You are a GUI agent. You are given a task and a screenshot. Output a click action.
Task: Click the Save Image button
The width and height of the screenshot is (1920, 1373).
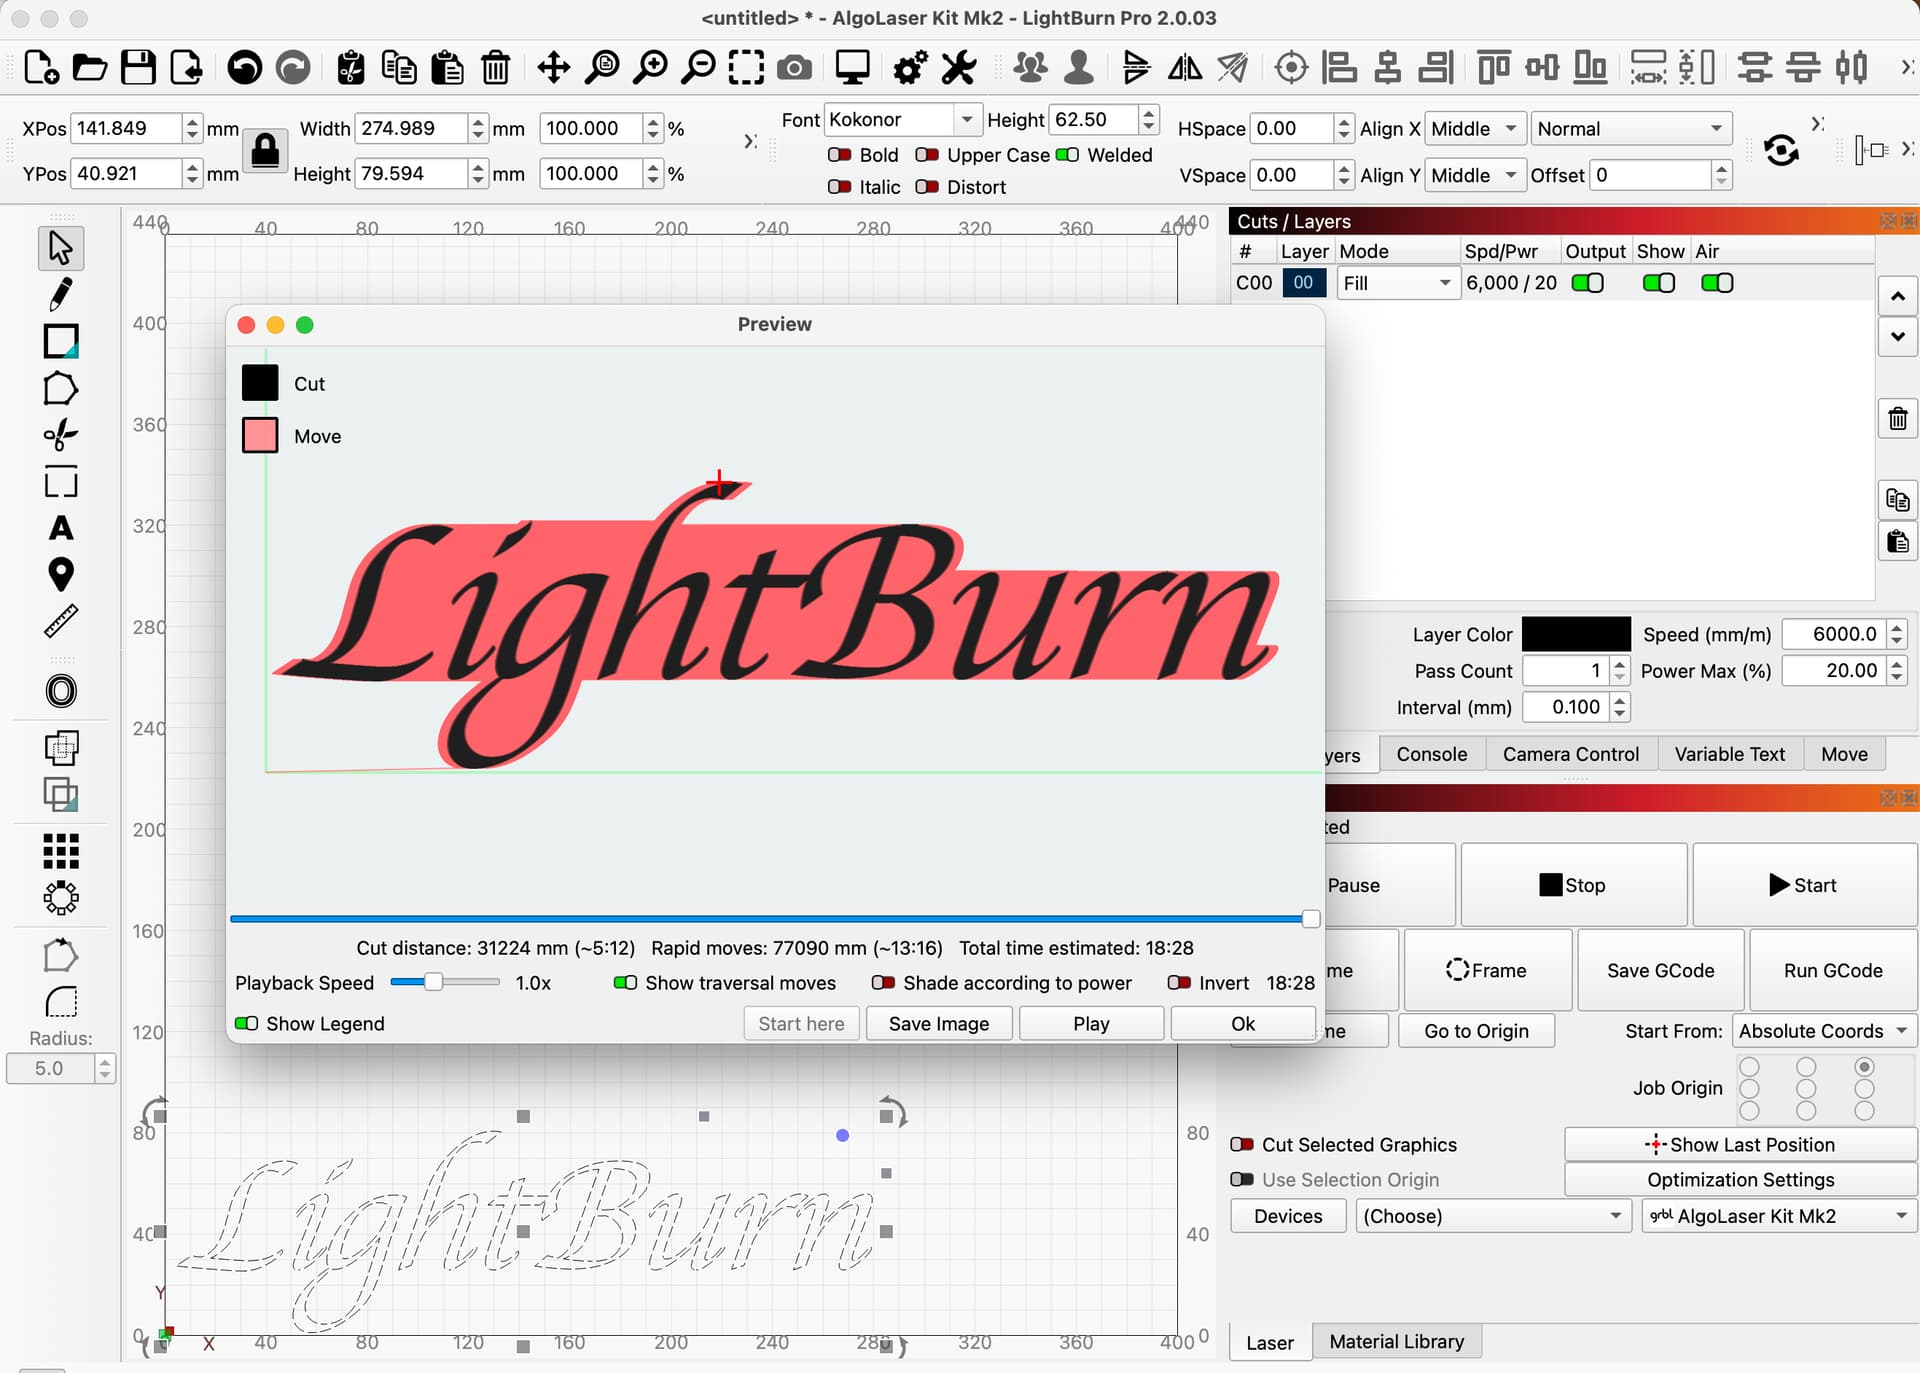[x=938, y=1023]
